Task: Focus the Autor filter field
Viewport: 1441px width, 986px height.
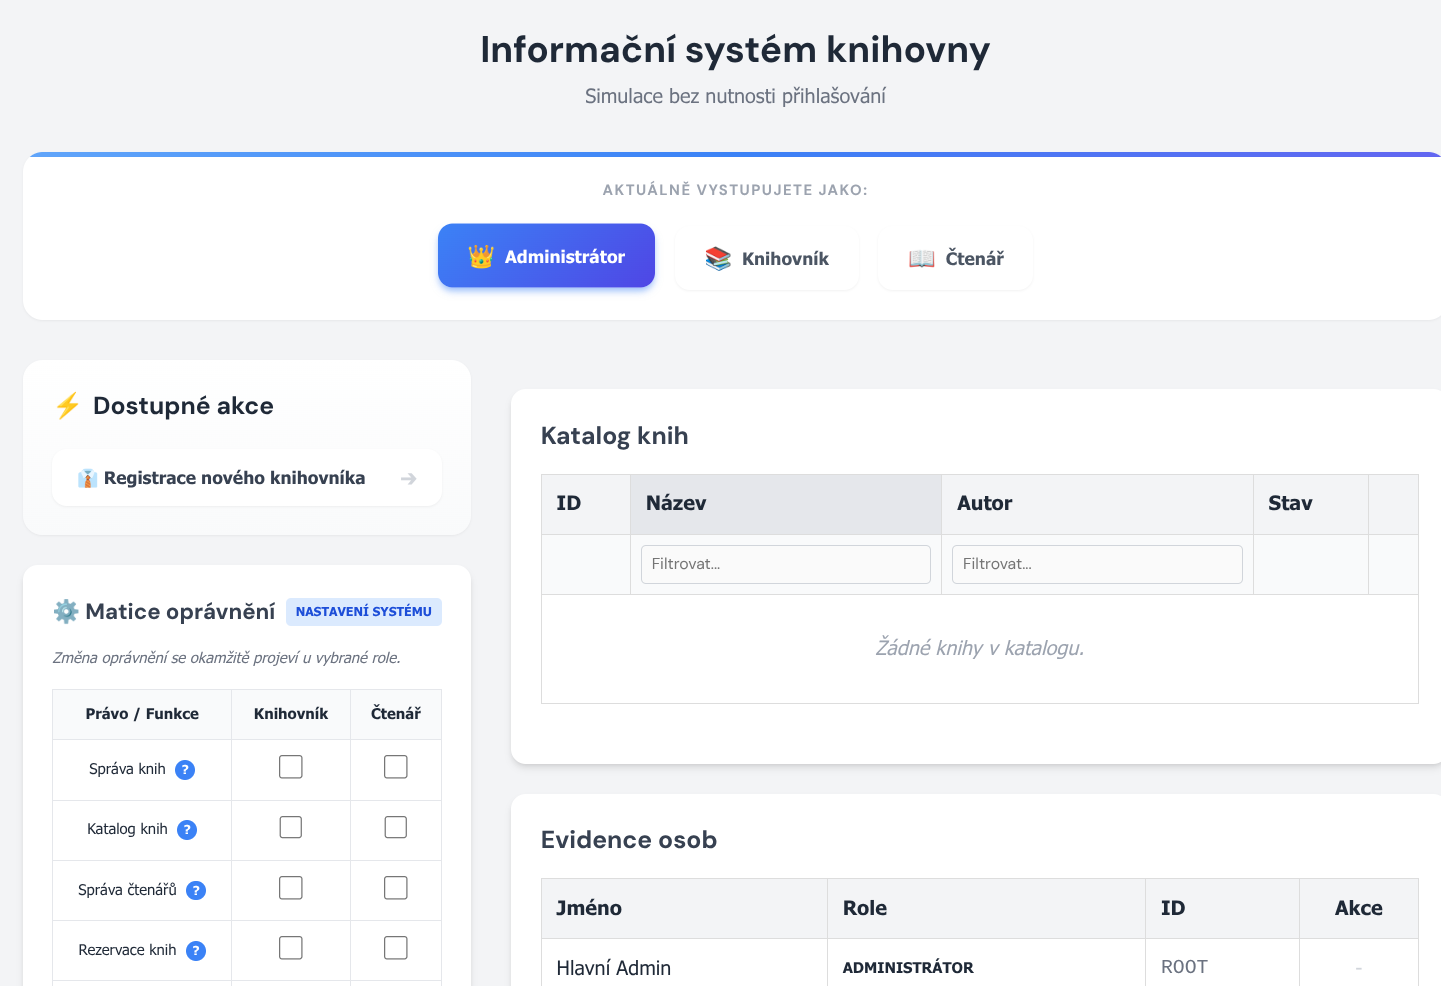Action: tap(1097, 564)
